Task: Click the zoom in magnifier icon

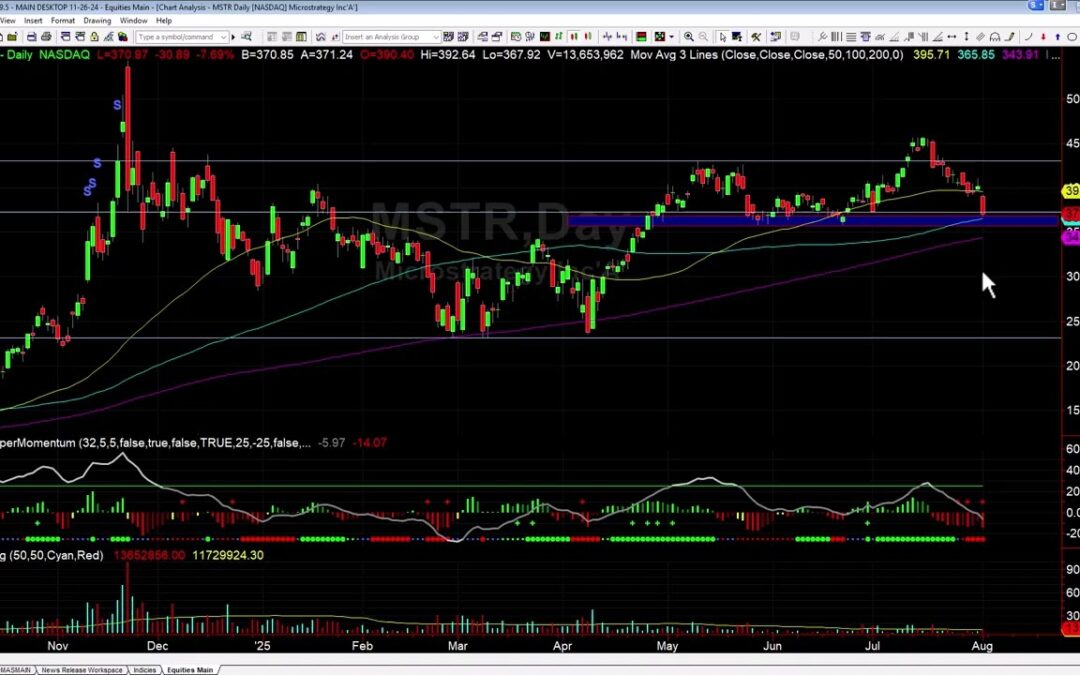Action: (689, 37)
